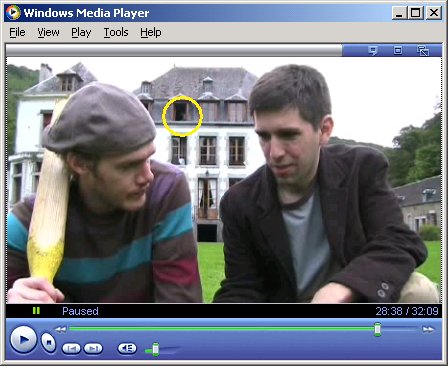Image resolution: width=448 pixels, height=366 pixels.
Task: Click the volume slider handle
Action: [x=156, y=349]
